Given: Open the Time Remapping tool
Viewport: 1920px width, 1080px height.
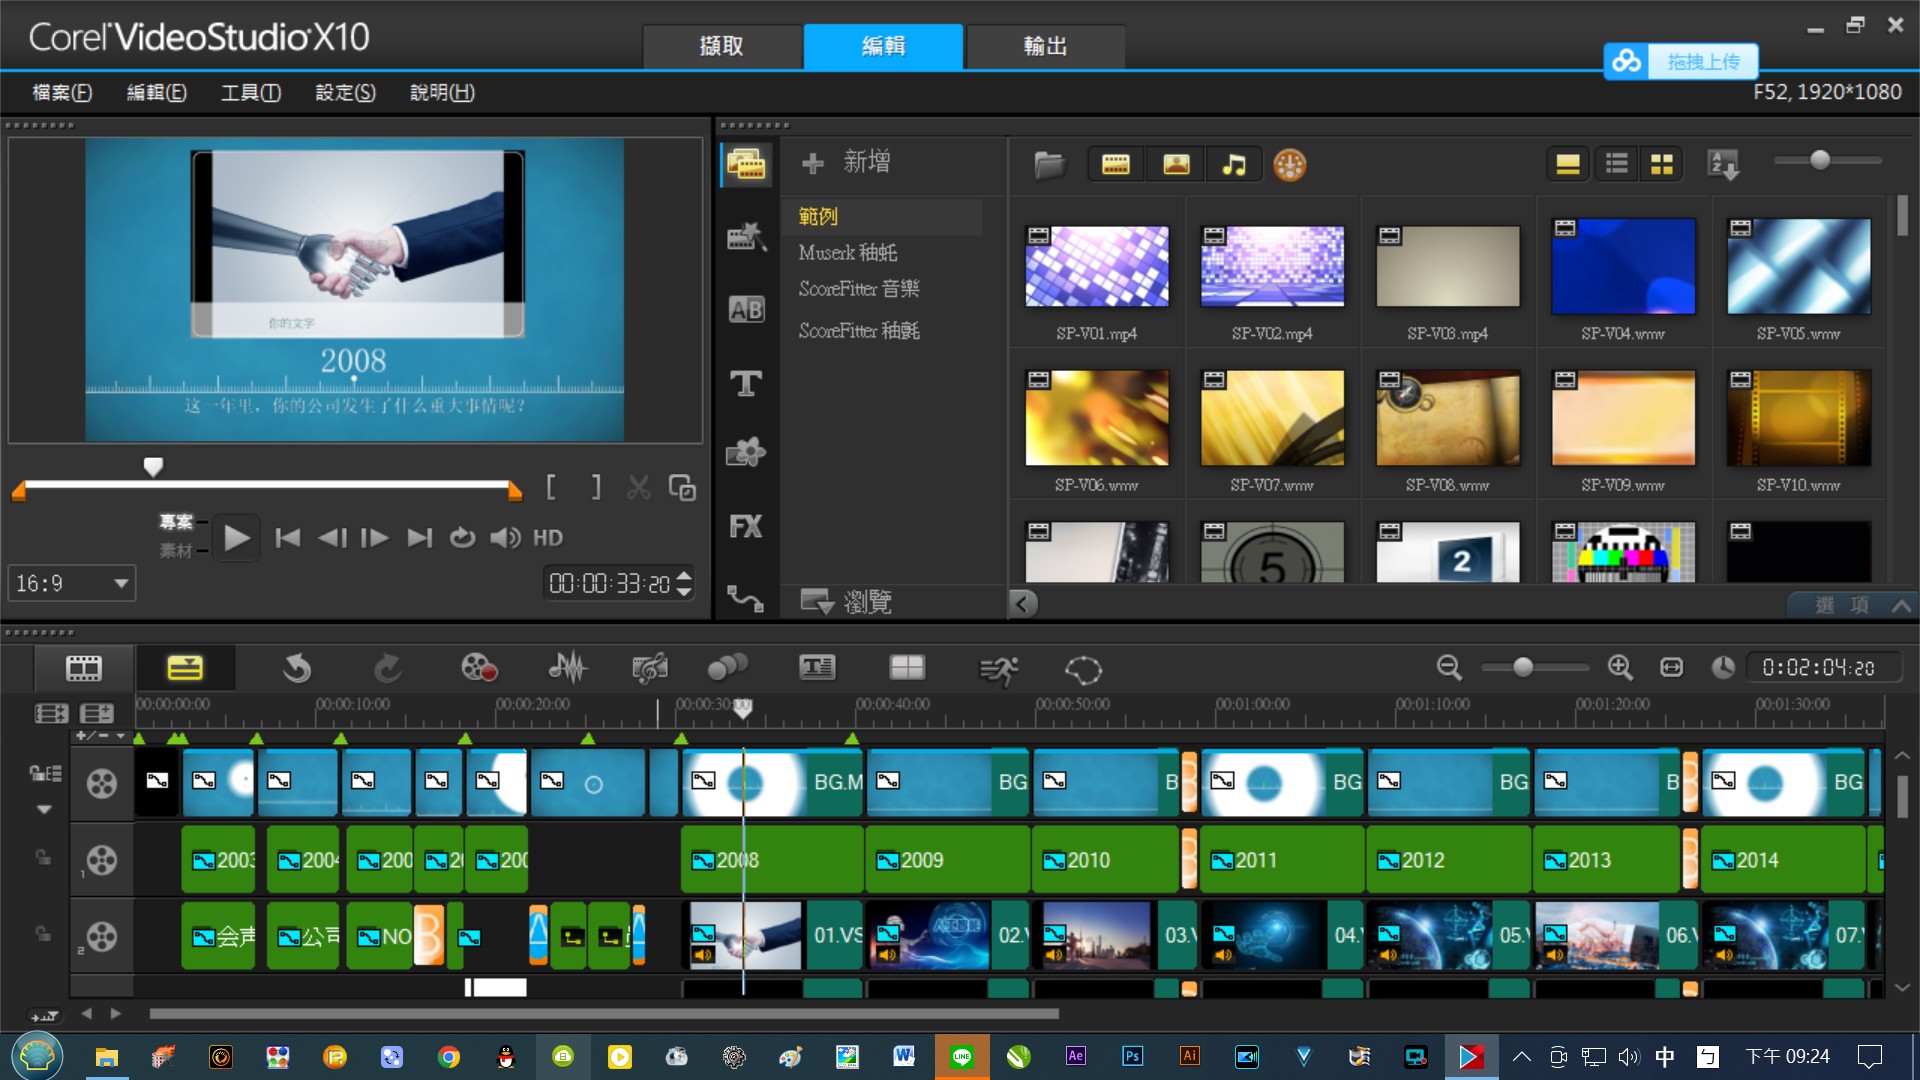Looking at the screenshot, I should pos(998,669).
